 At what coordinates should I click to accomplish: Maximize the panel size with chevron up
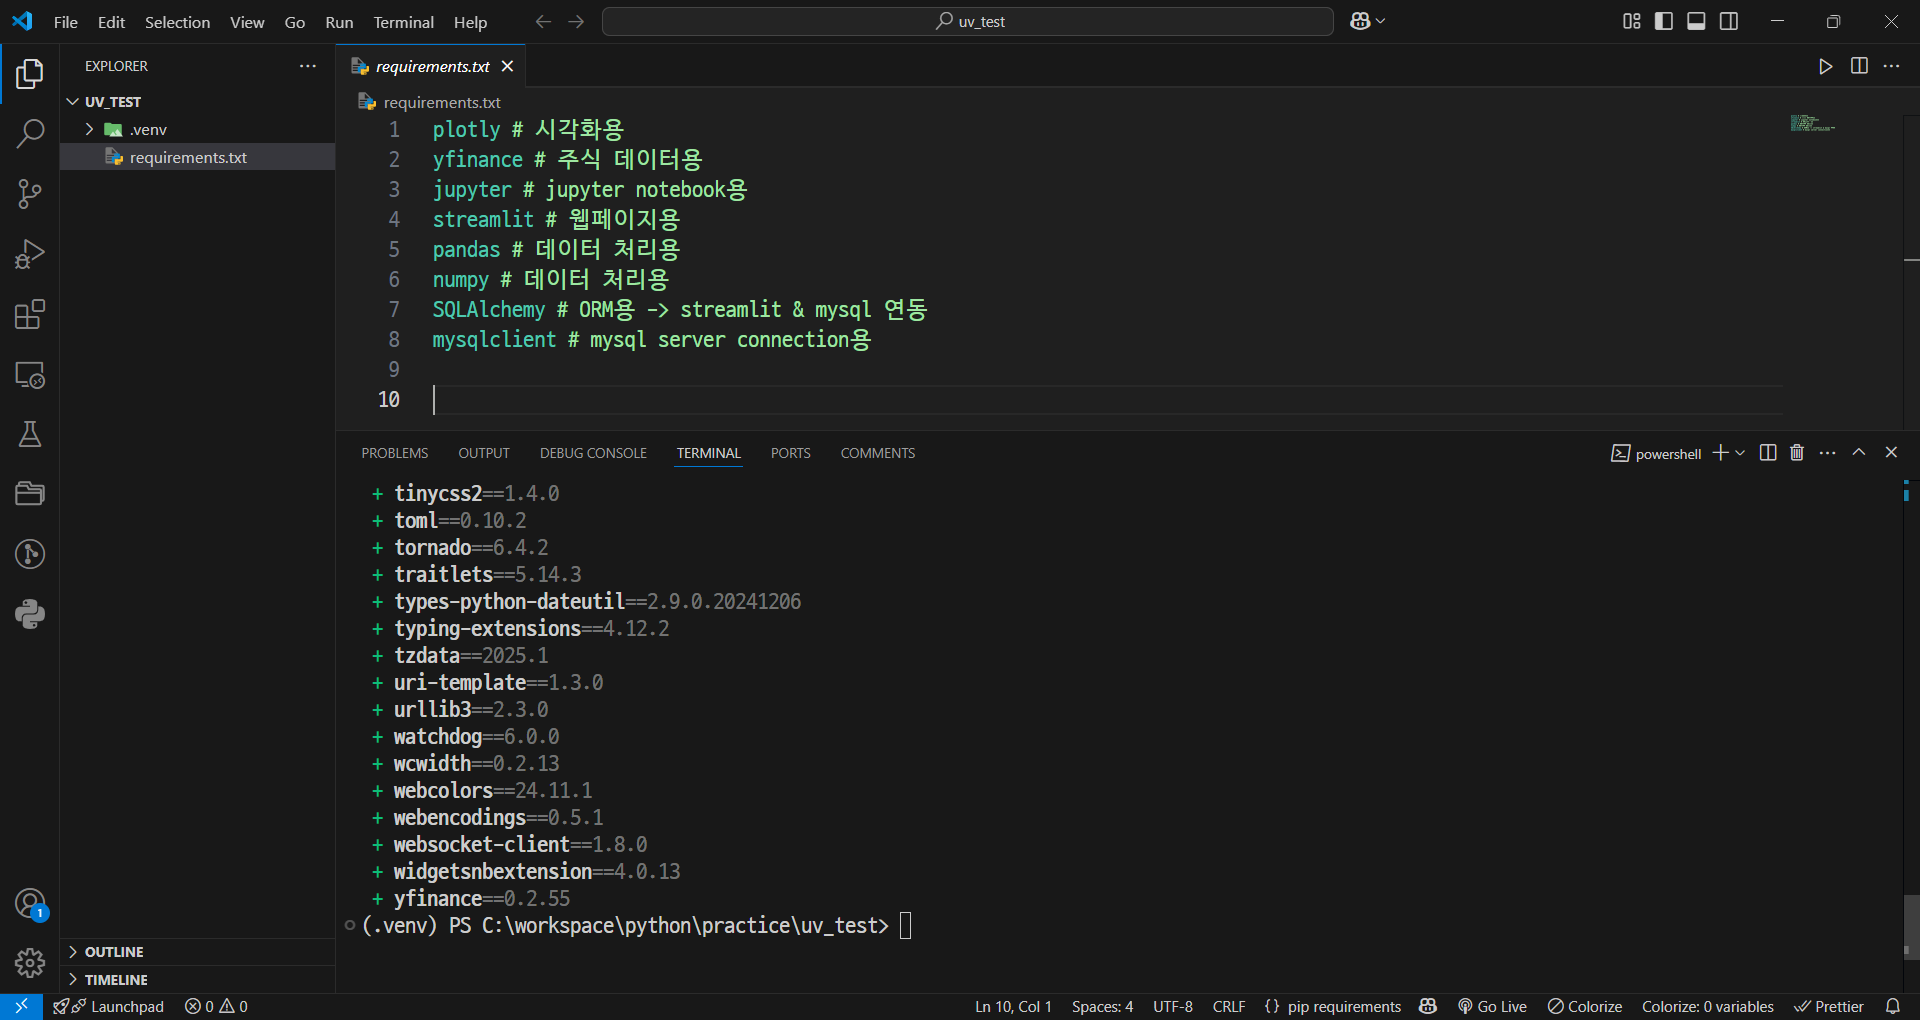[x=1859, y=453]
